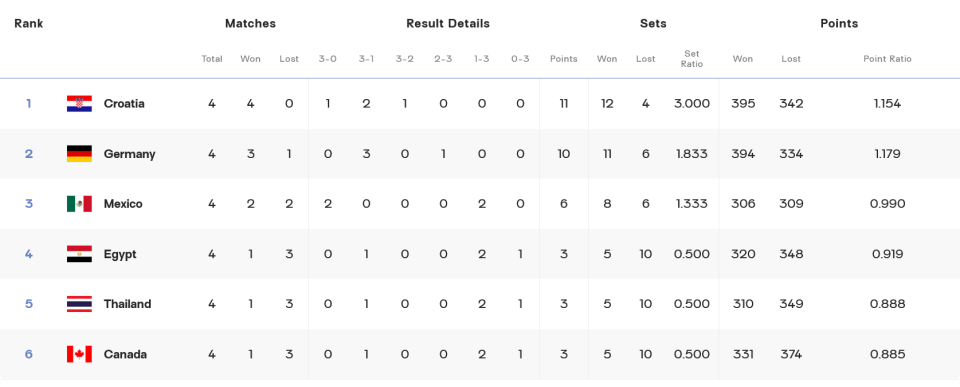This screenshot has height=387, width=960.
Task: Open the Croatia team link
Action: (x=124, y=103)
